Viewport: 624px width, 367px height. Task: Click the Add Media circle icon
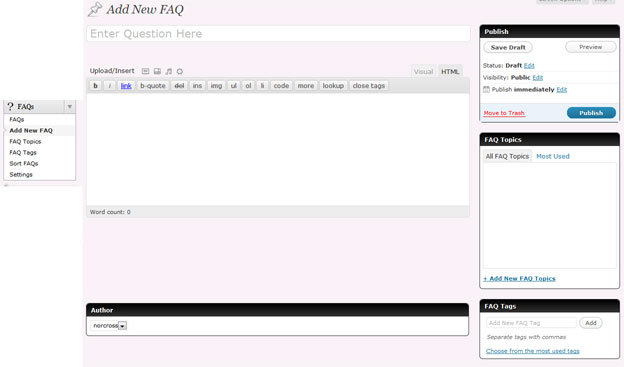pos(180,71)
